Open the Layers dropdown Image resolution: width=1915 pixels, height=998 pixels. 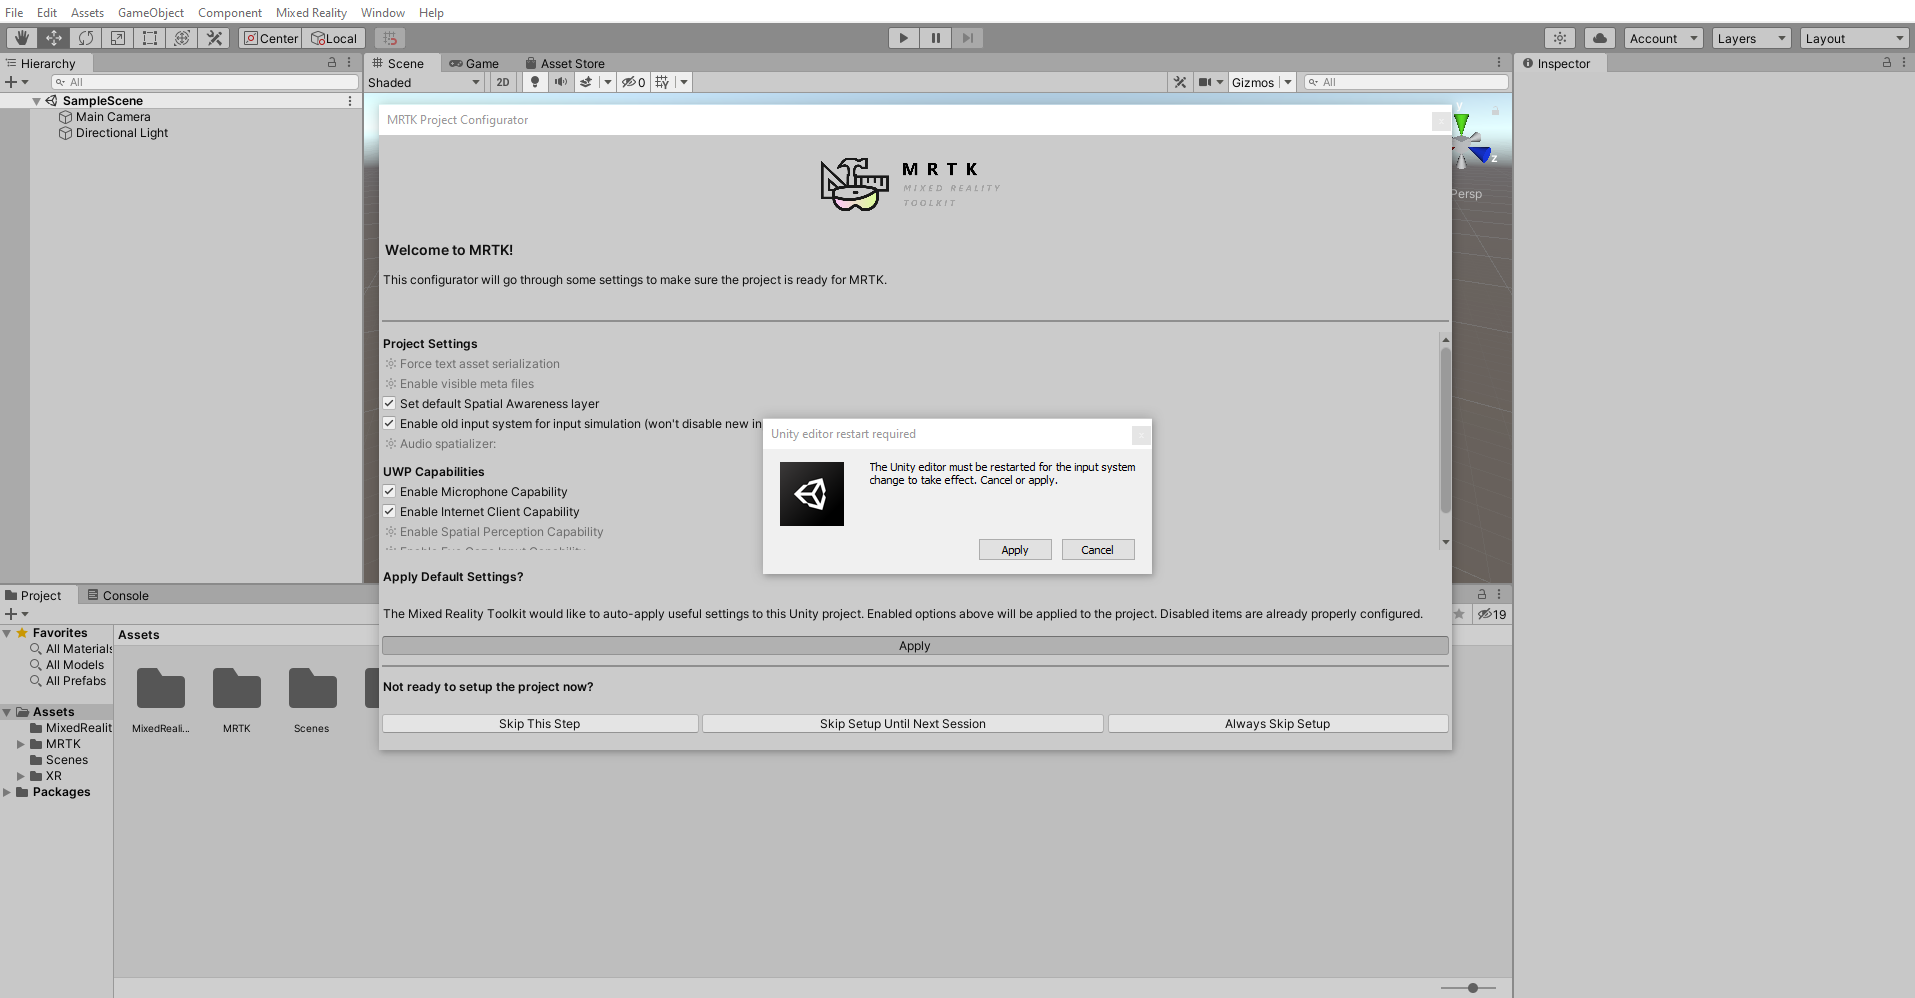click(x=1752, y=38)
